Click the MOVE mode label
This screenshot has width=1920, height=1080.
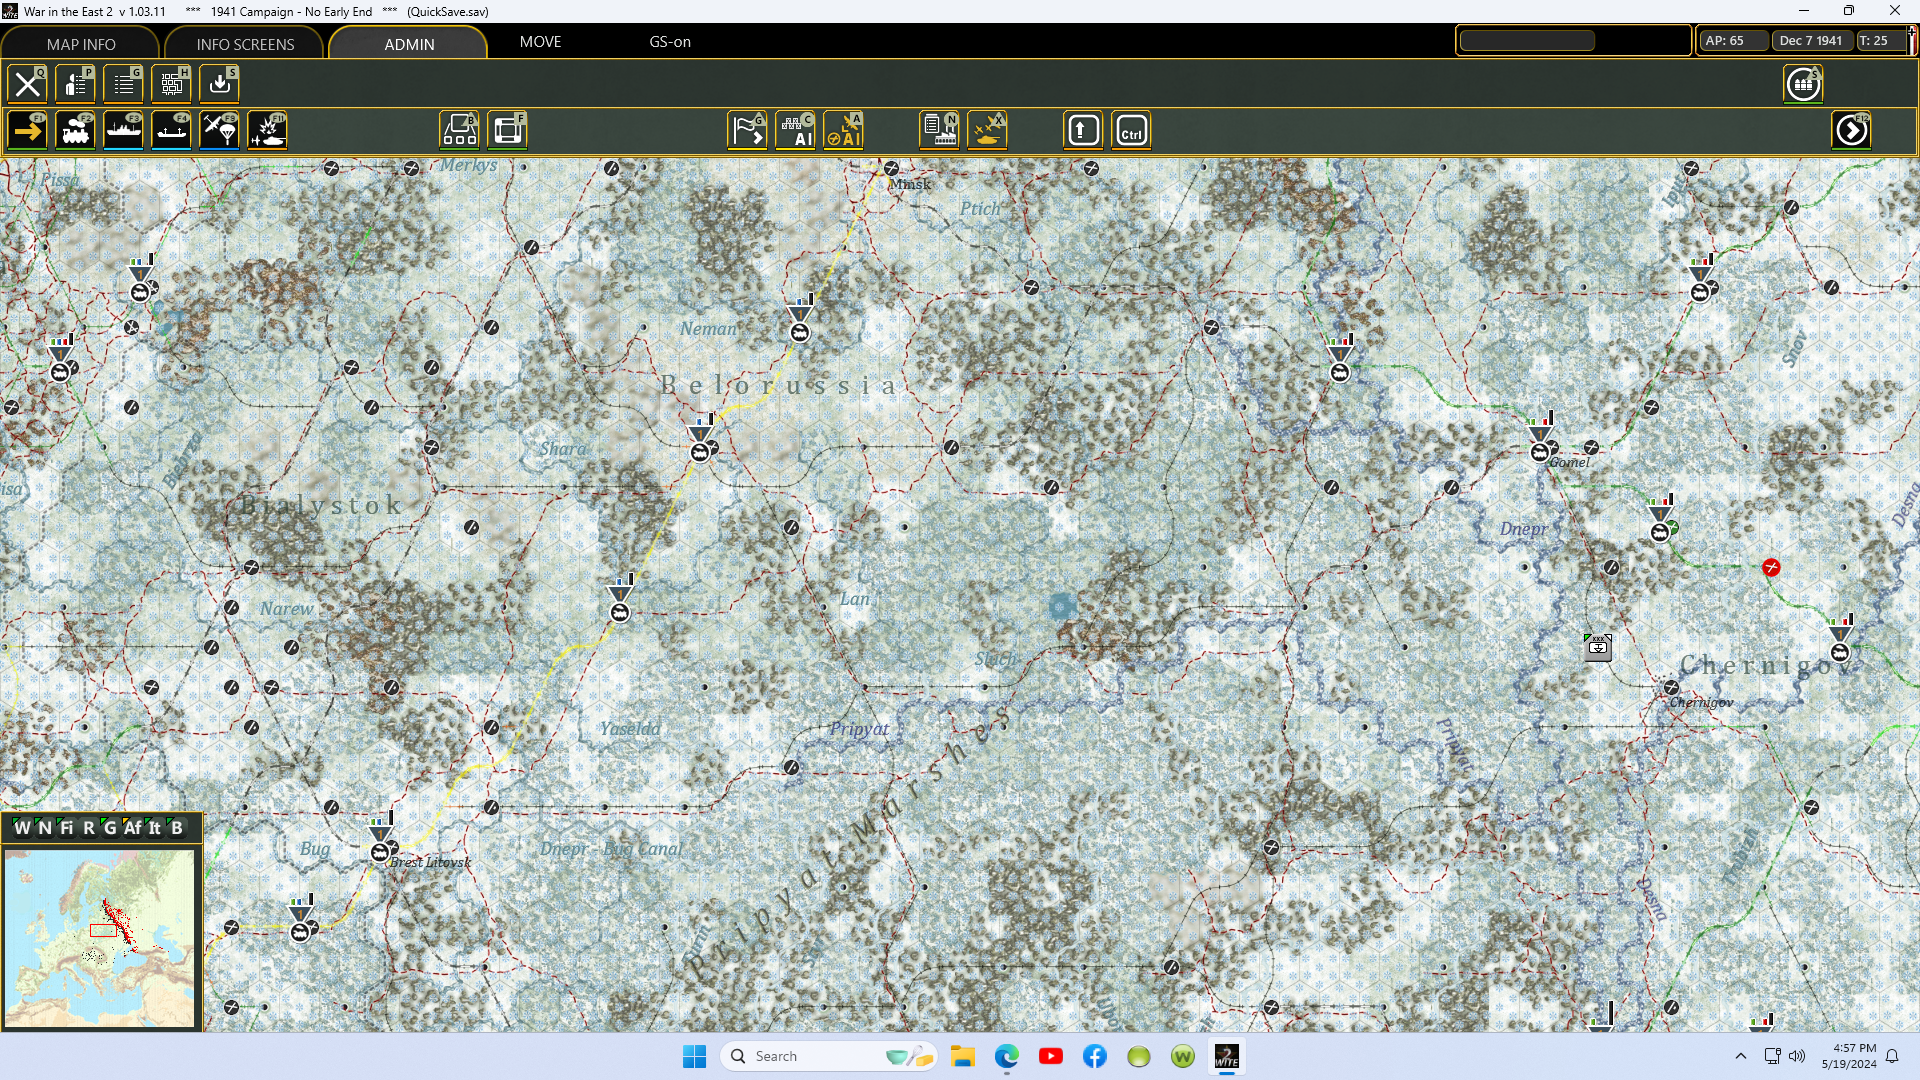click(541, 42)
